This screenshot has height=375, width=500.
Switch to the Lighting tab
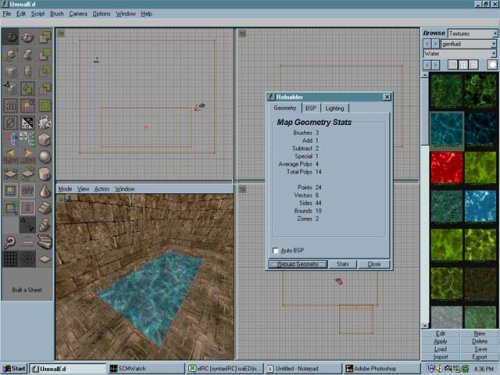335,108
